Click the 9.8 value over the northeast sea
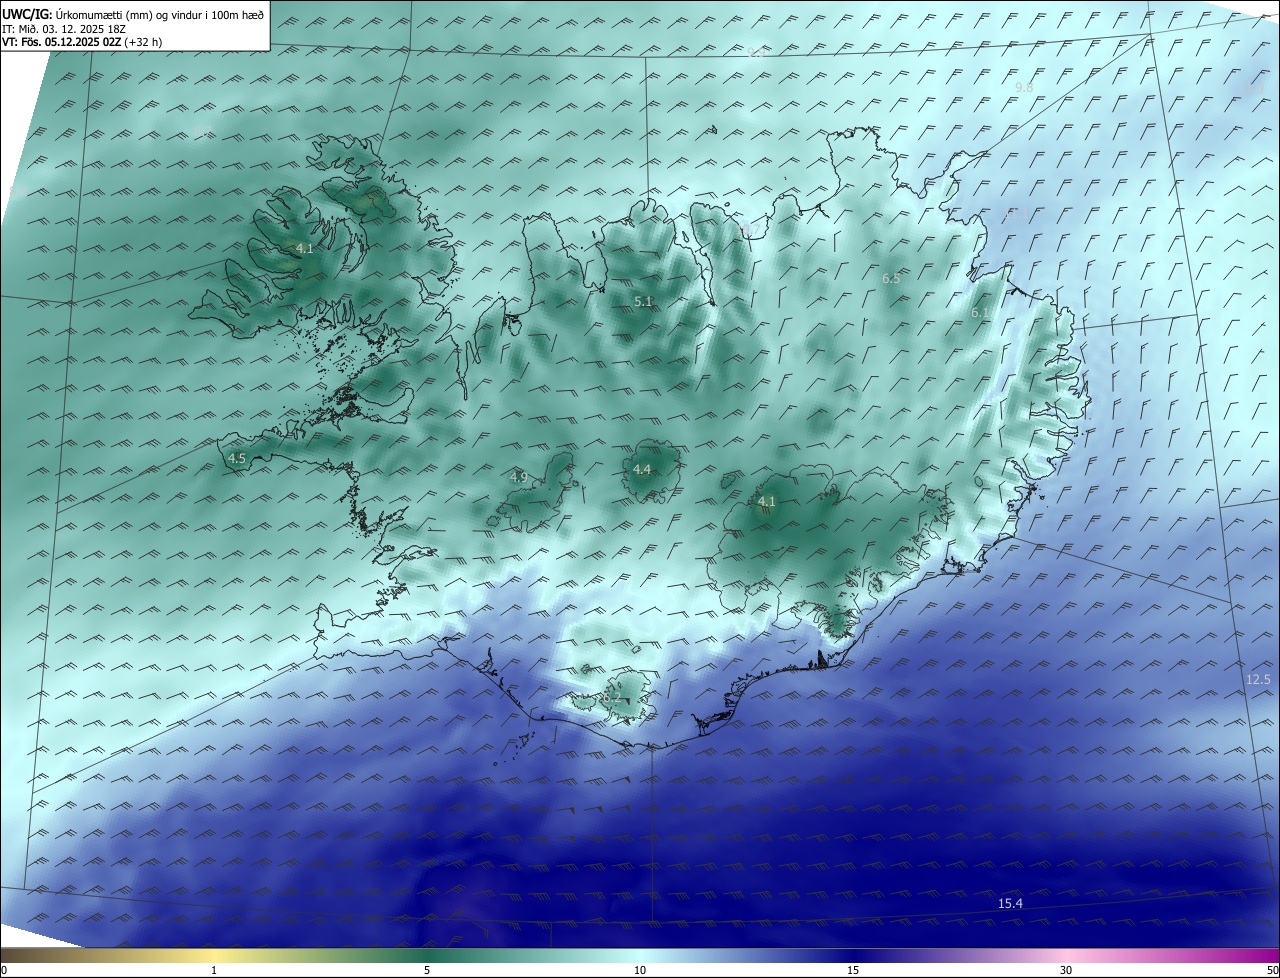The image size is (1280, 978). (1024, 88)
